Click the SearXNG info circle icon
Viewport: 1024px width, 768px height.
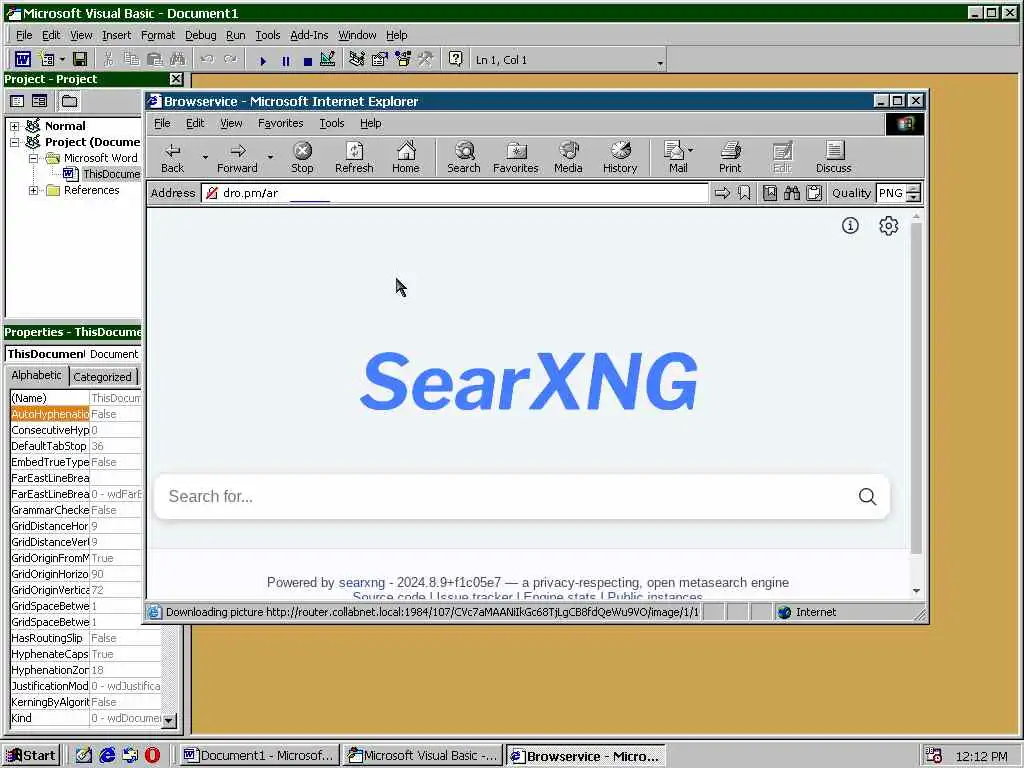tap(850, 225)
